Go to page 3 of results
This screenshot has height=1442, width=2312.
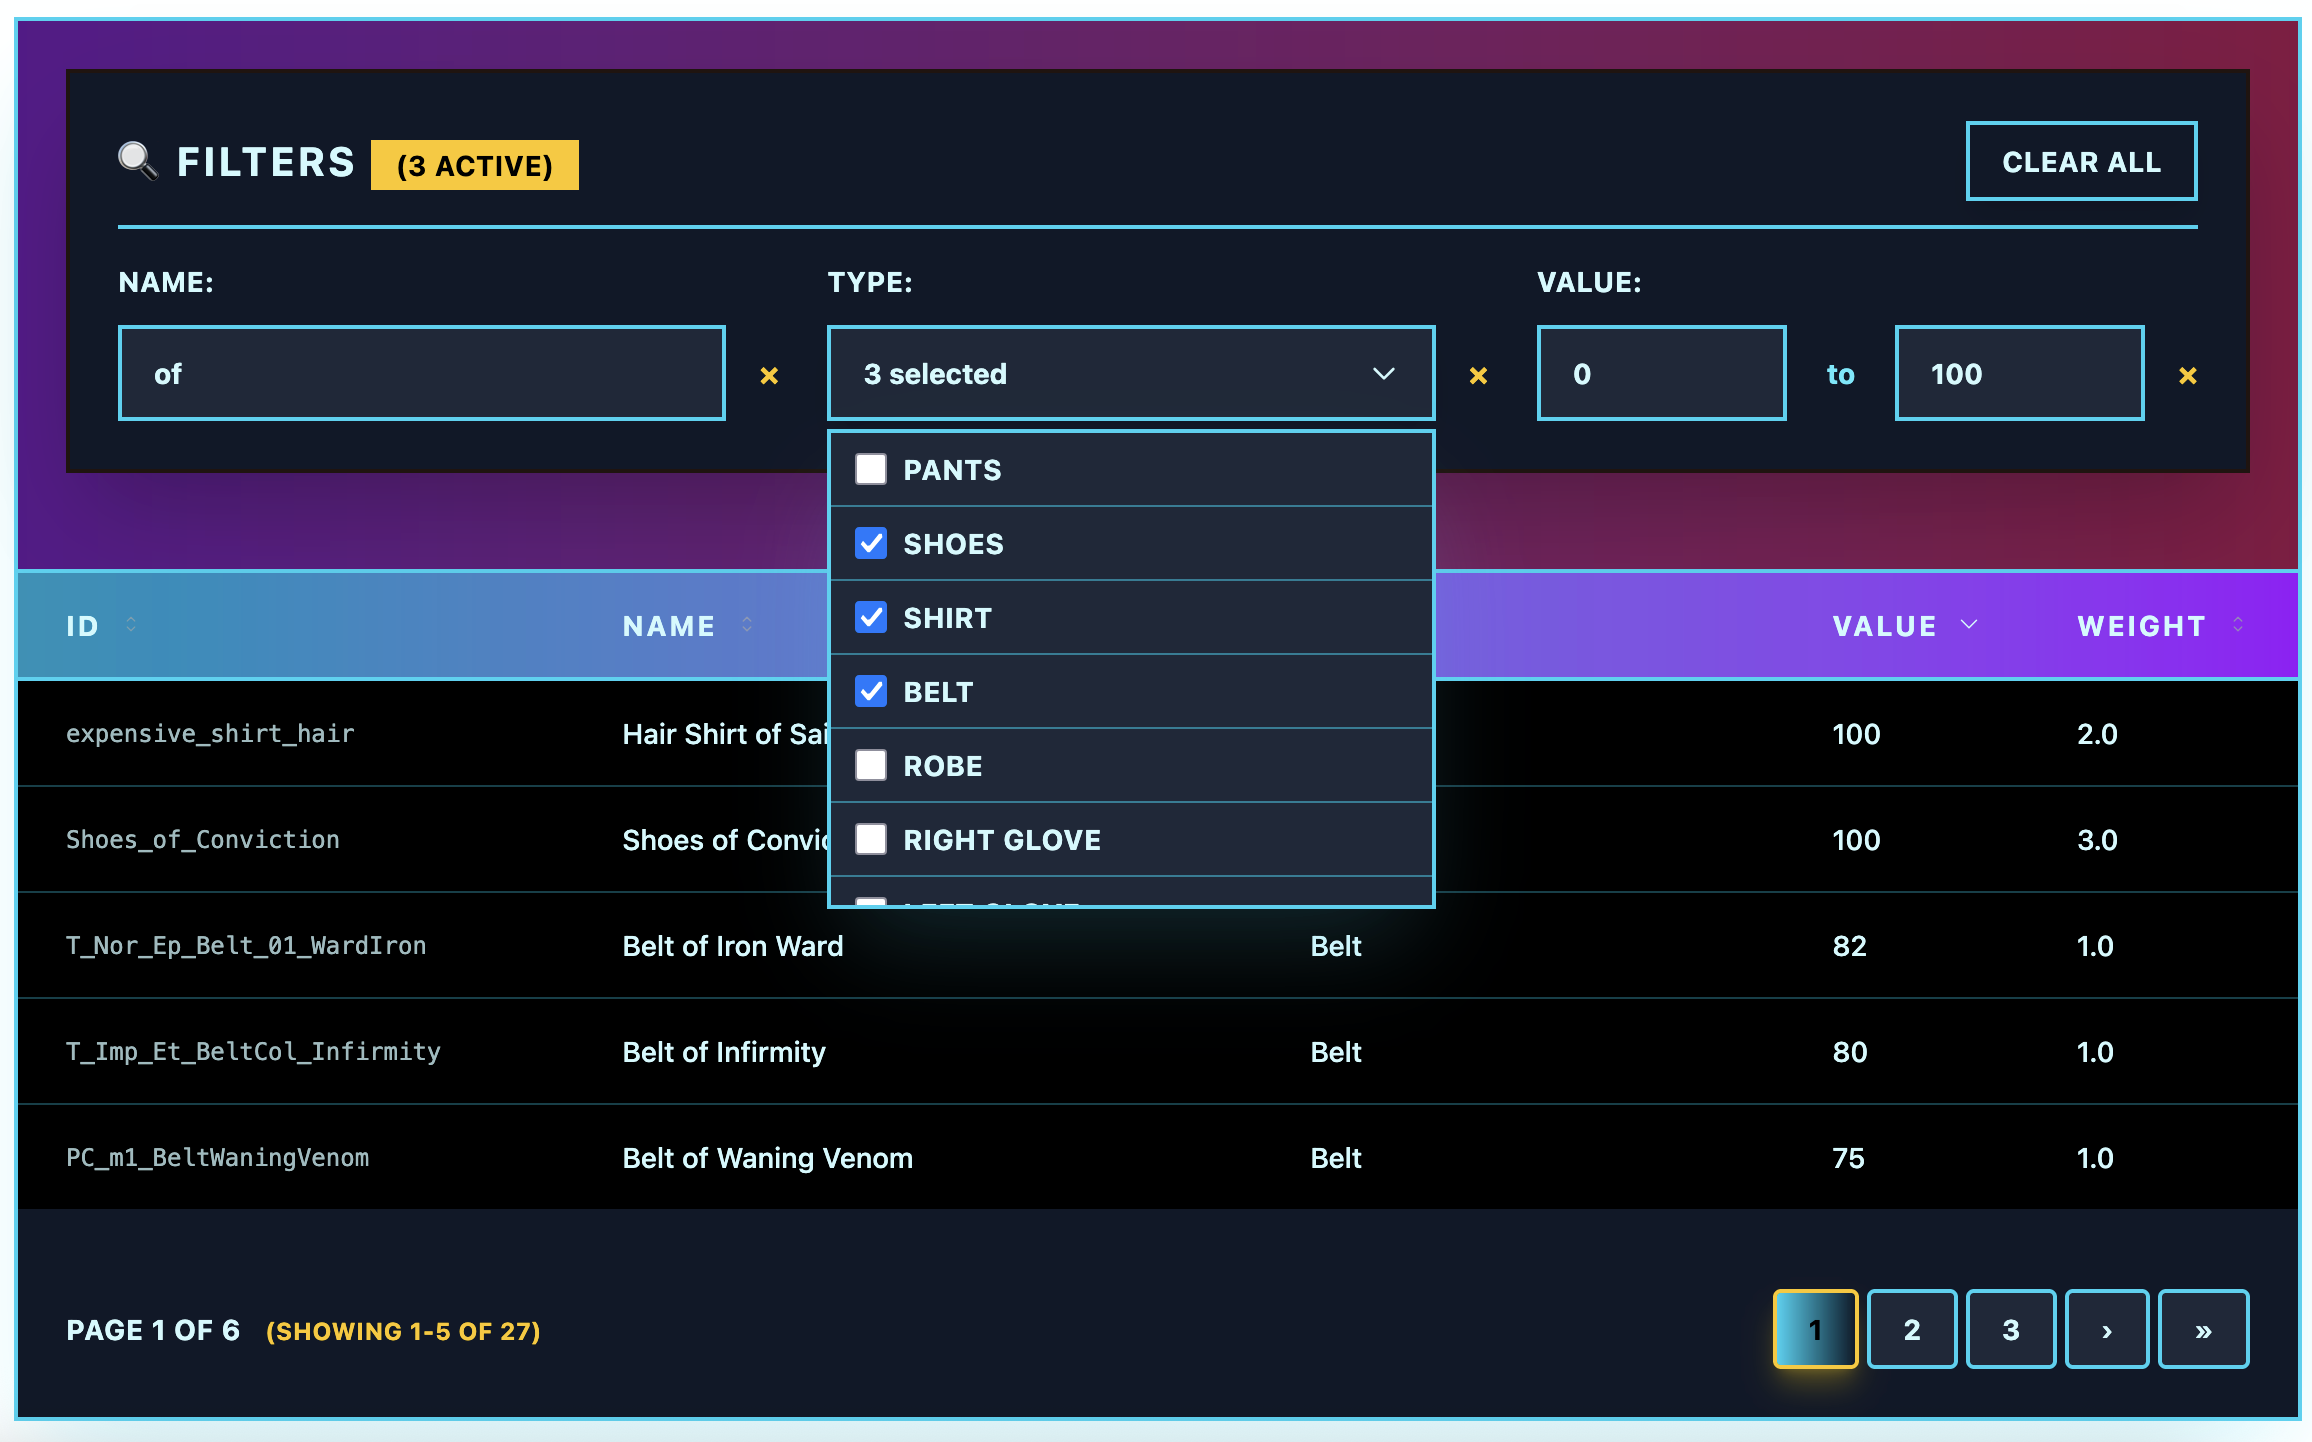point(2009,1329)
